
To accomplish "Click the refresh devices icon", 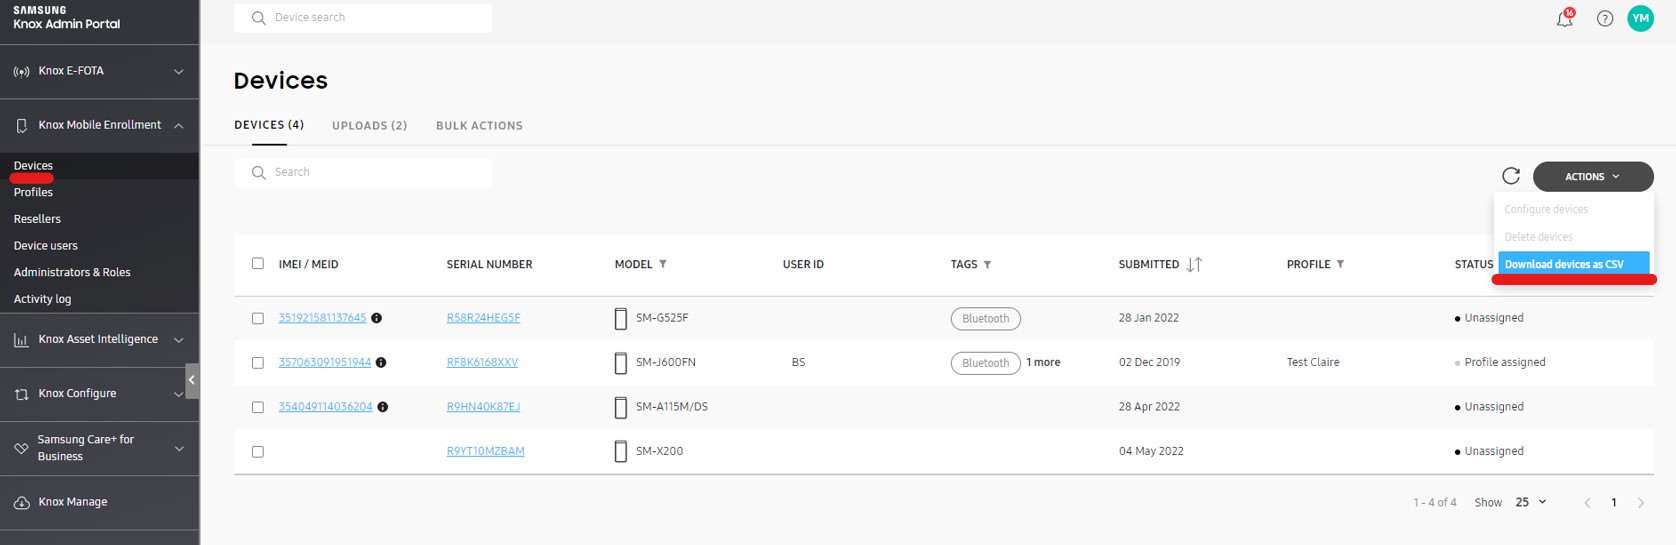I will point(1511,176).
